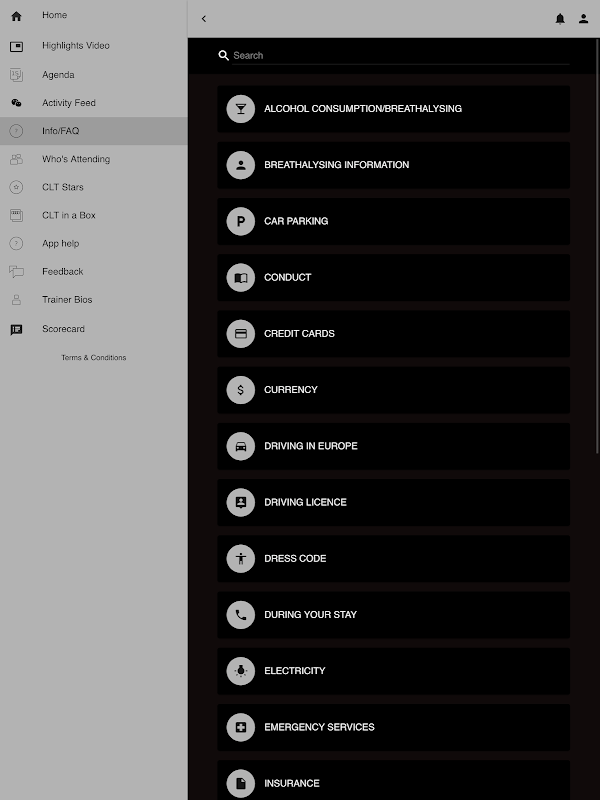Select CLT Stars in the side menu
600x800 pixels.
click(63, 187)
